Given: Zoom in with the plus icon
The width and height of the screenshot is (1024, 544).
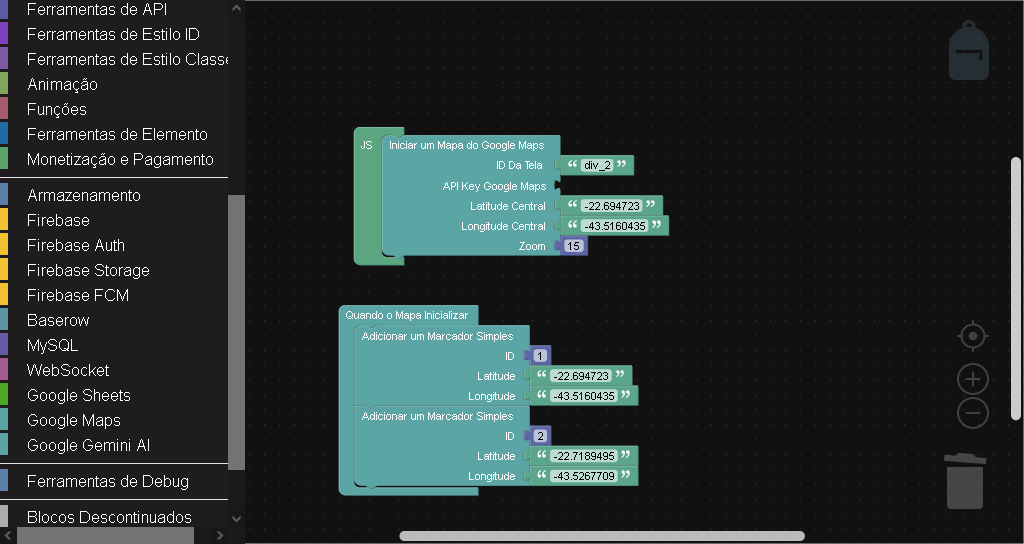Looking at the screenshot, I should pyautogui.click(x=973, y=379).
